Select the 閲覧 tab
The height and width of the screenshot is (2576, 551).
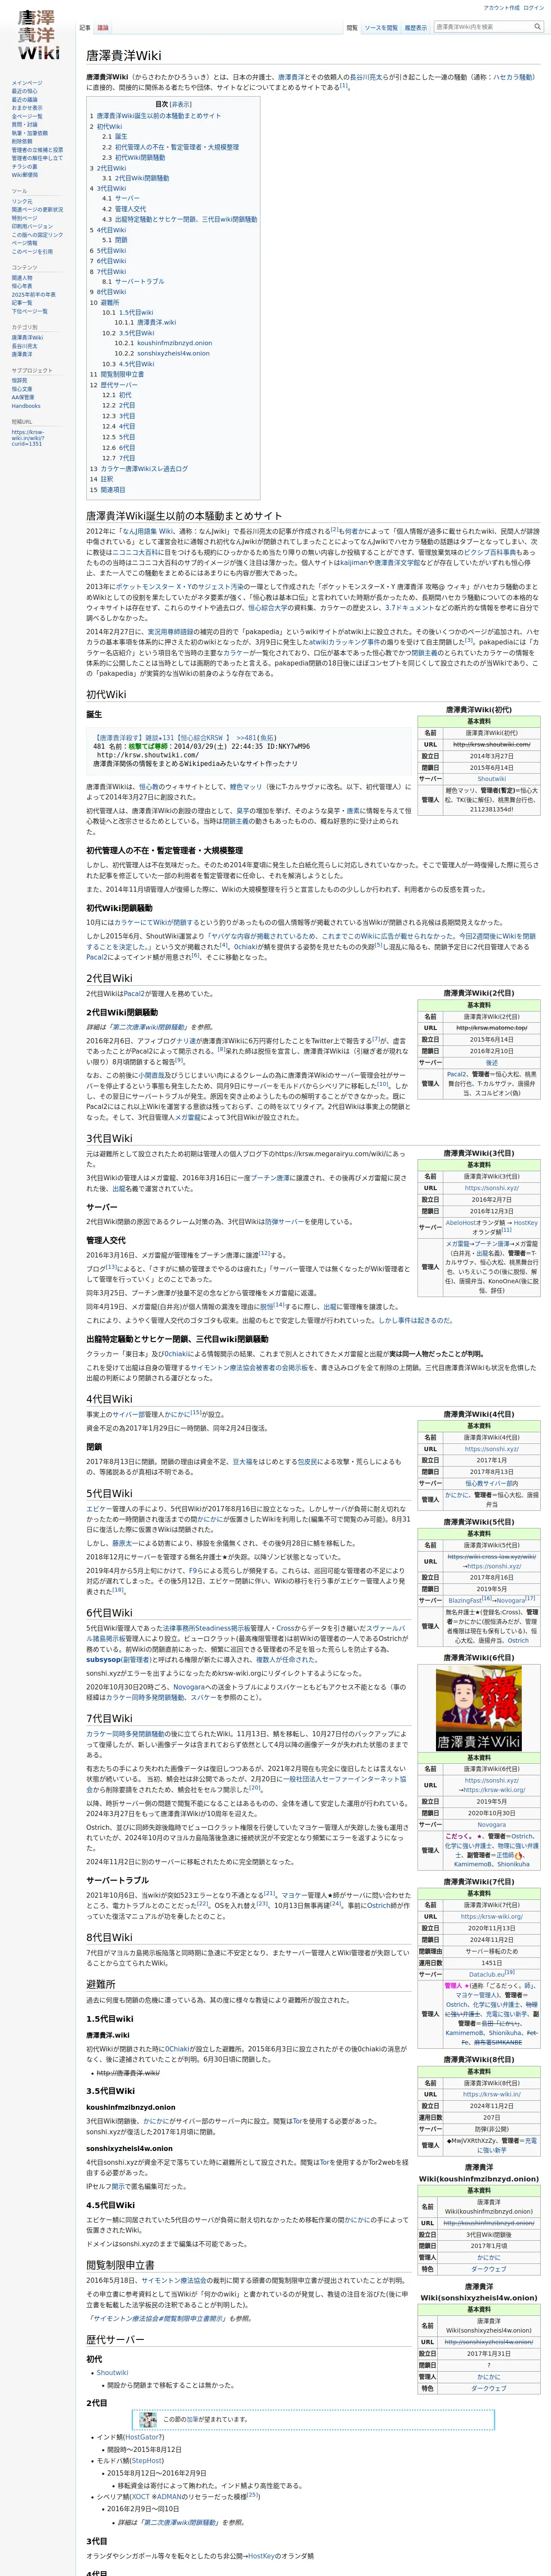coord(352,28)
